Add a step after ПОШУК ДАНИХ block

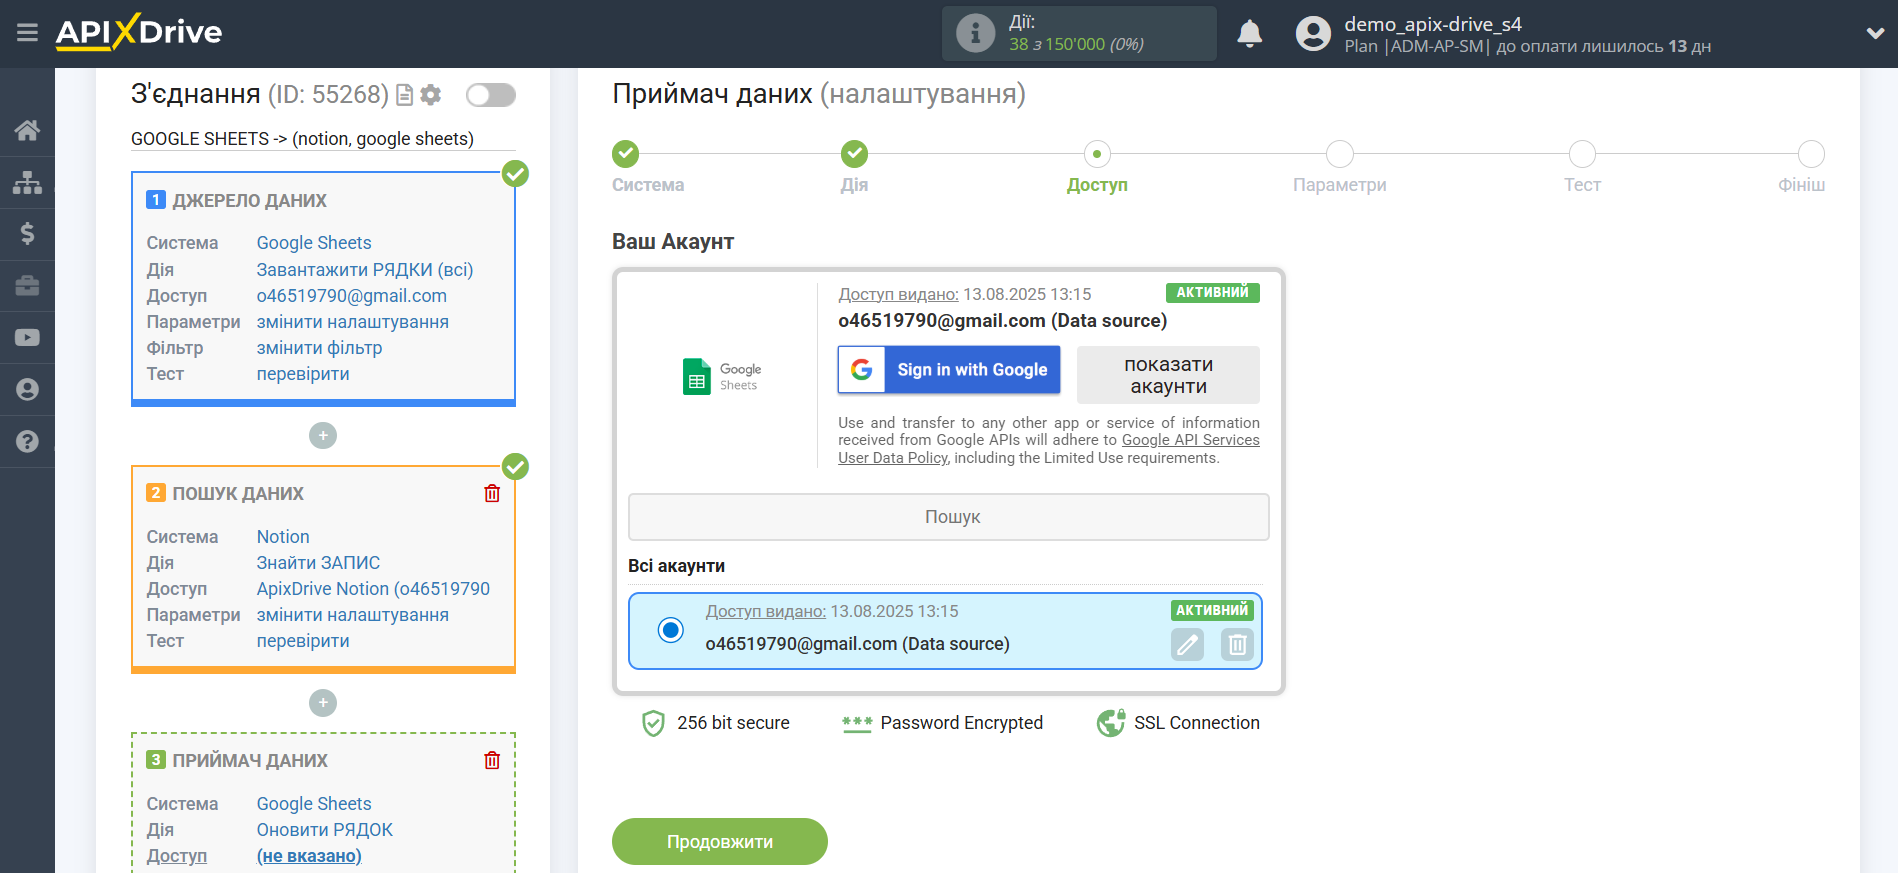(323, 703)
